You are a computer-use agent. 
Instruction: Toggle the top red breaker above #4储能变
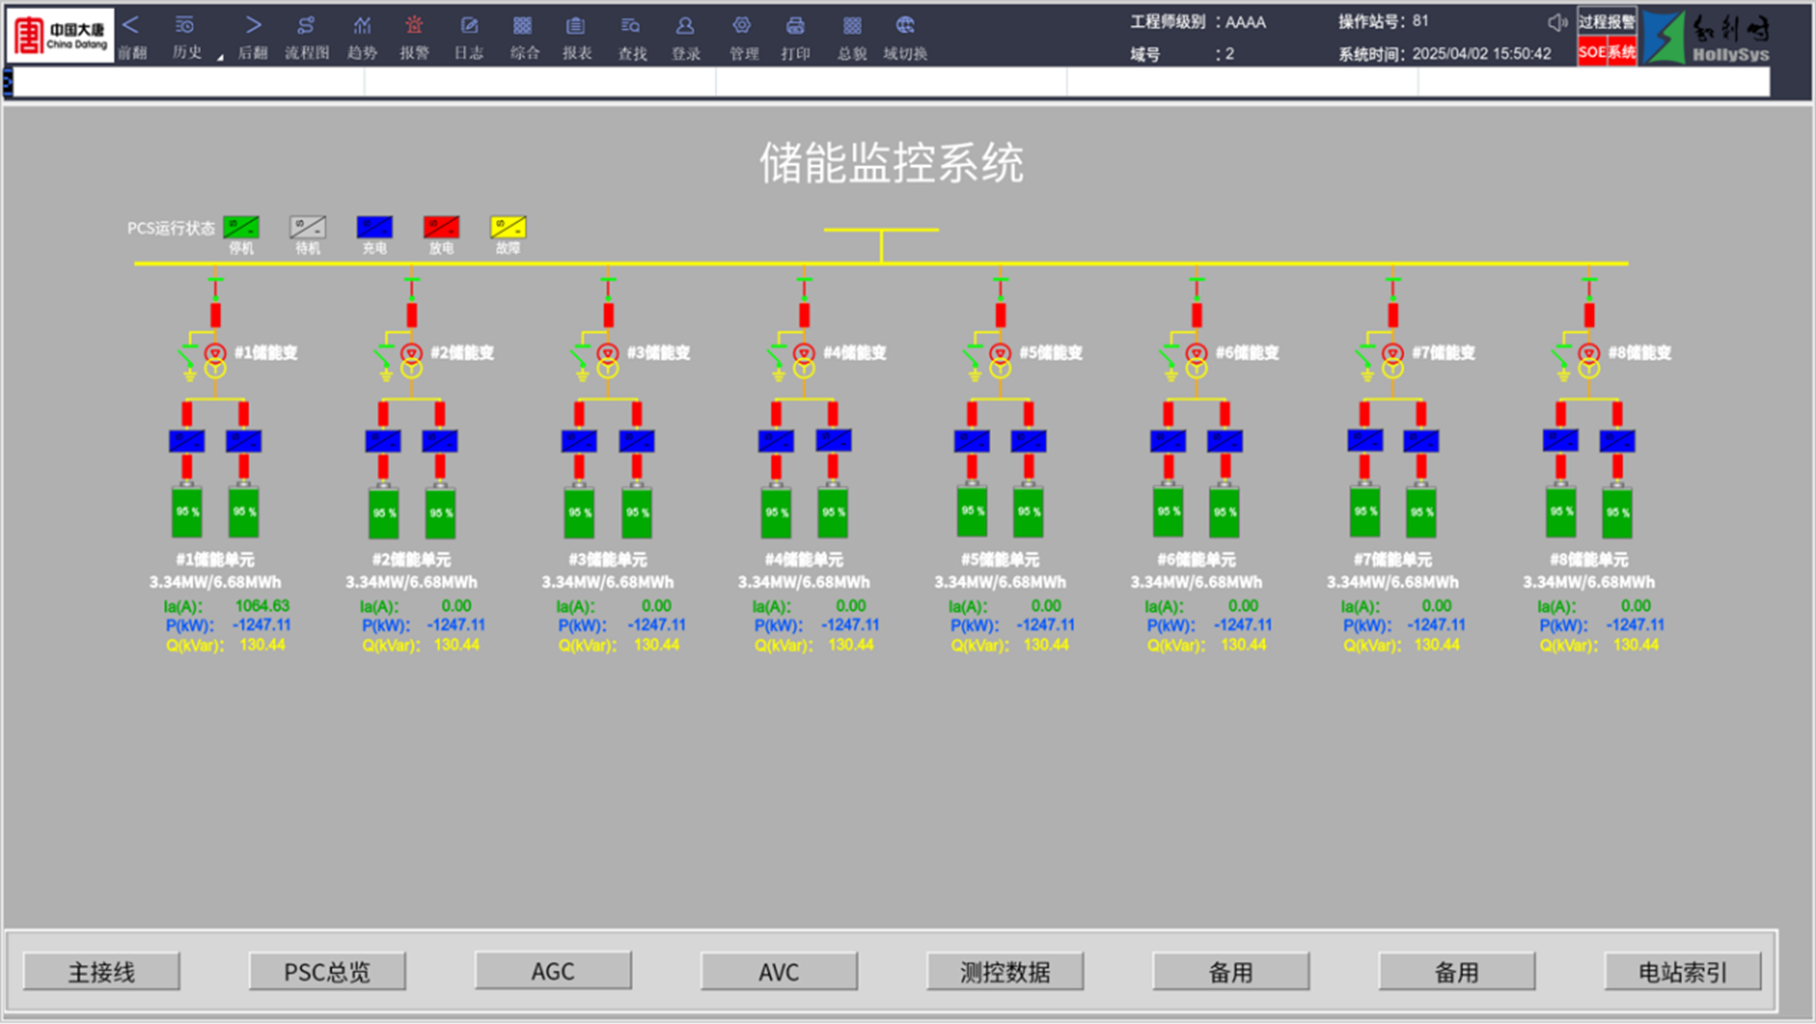tap(804, 314)
